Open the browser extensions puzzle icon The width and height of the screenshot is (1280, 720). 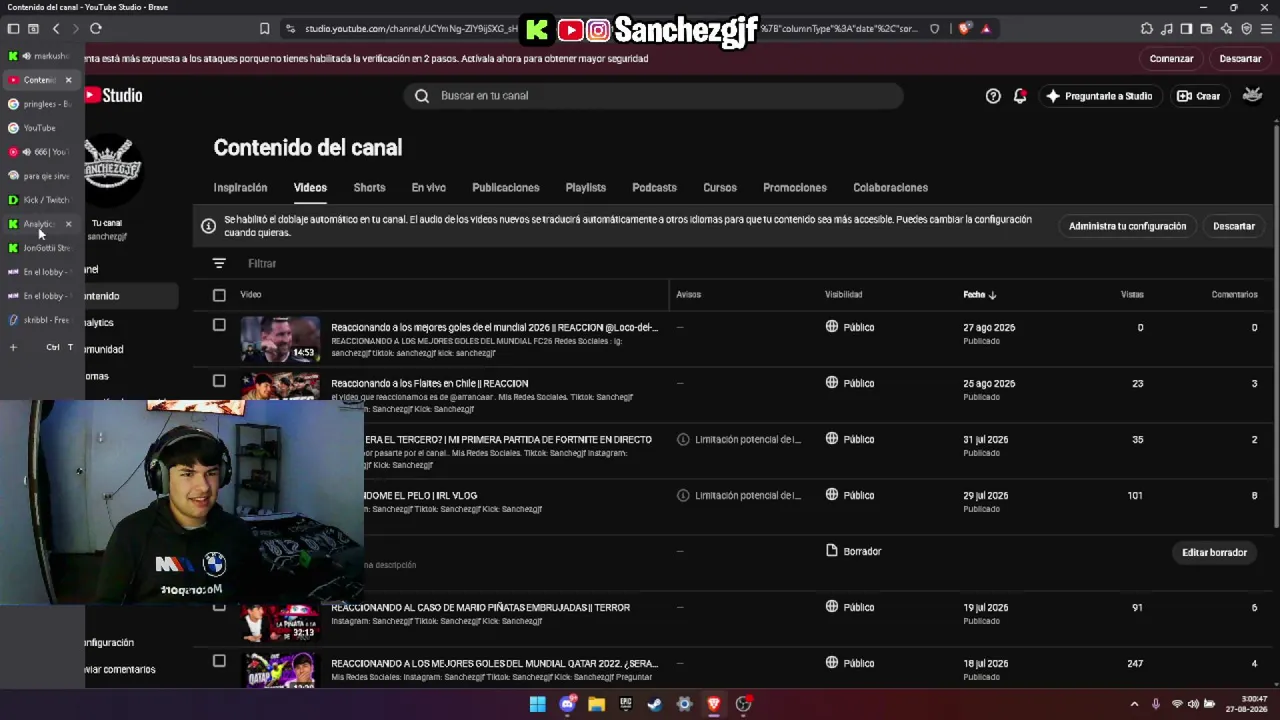coord(1147,29)
